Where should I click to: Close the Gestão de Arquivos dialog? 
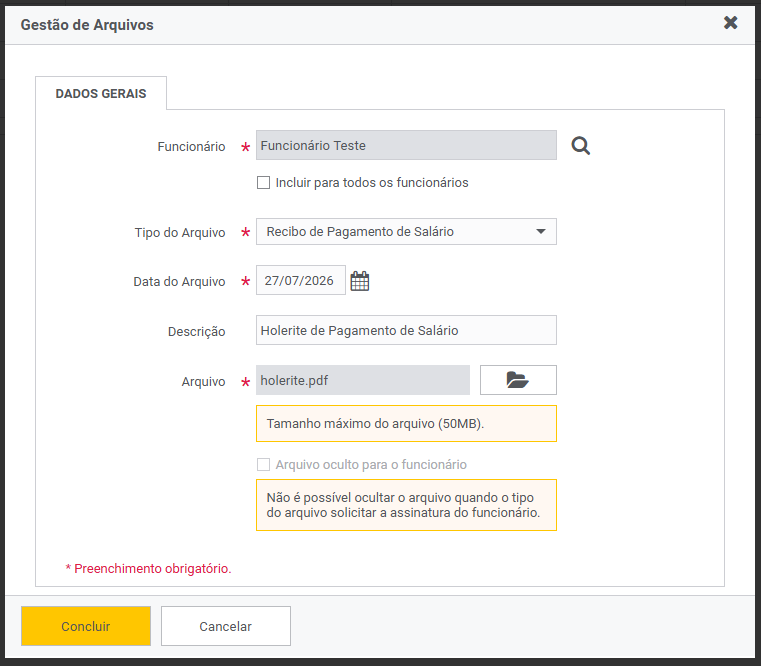pyautogui.click(x=730, y=22)
